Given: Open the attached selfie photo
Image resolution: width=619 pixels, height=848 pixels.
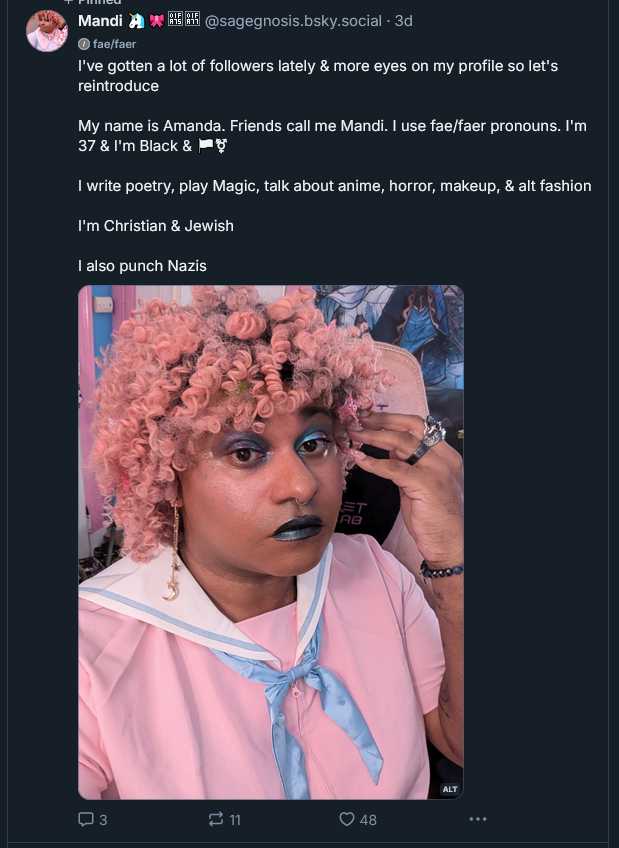Looking at the screenshot, I should pos(271,542).
